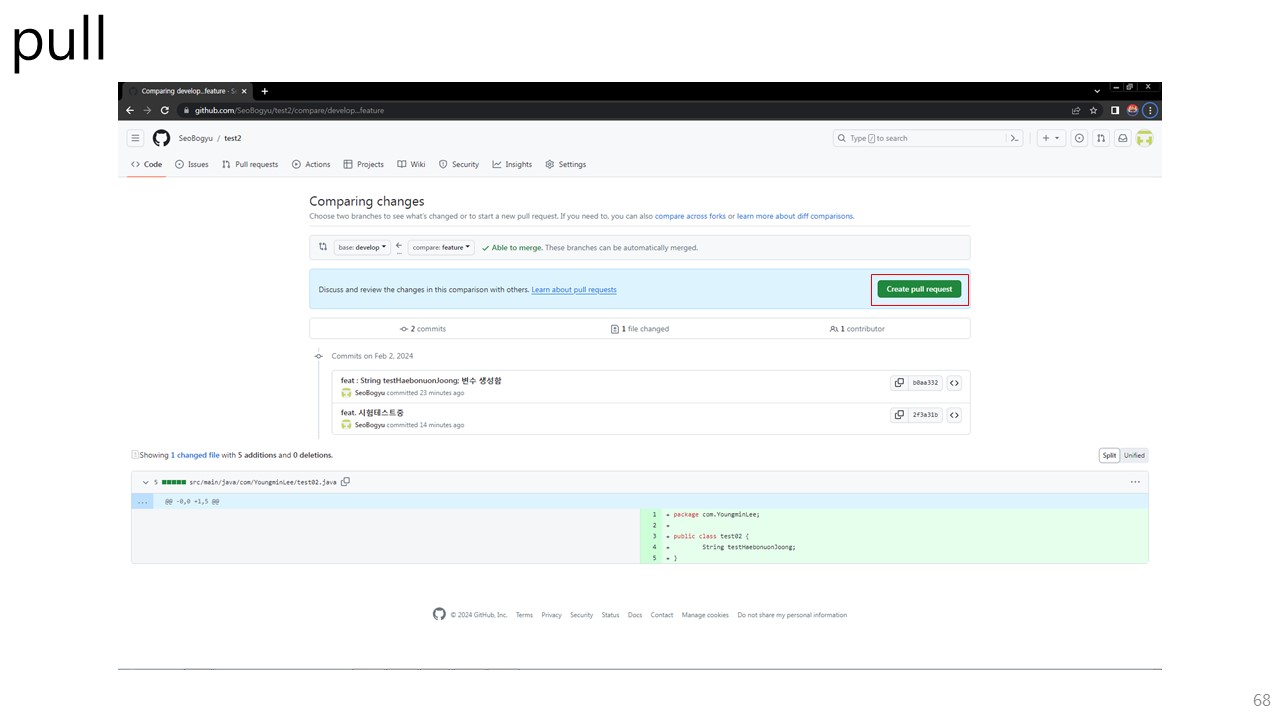This screenshot has height=720, width=1280.
Task: Select the Unified diff view
Action: pyautogui.click(x=1134, y=455)
